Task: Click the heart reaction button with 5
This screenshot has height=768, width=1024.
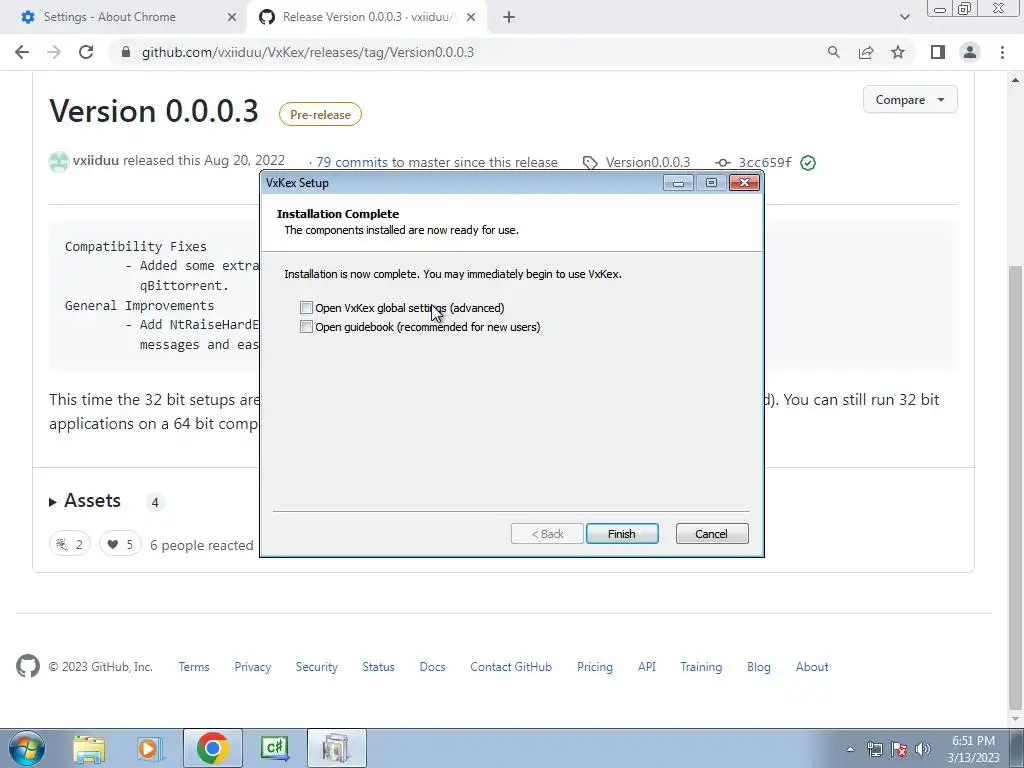Action: click(x=120, y=544)
